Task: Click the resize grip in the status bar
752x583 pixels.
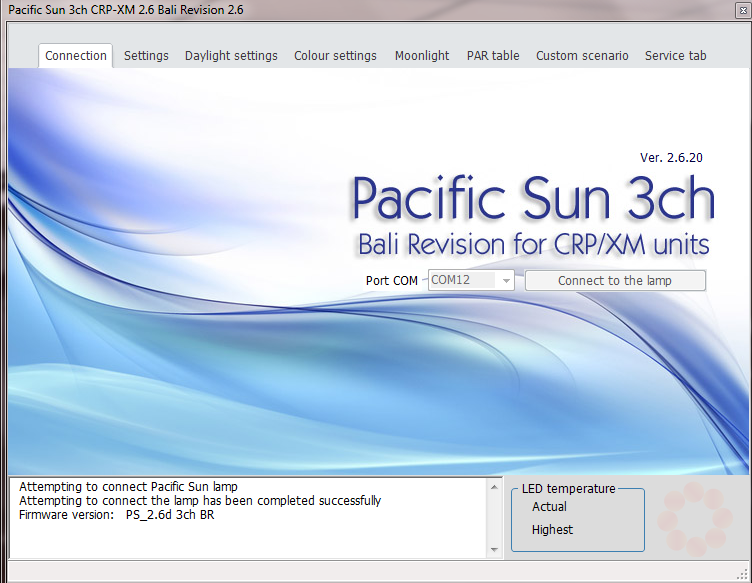Action: [x=741, y=572]
